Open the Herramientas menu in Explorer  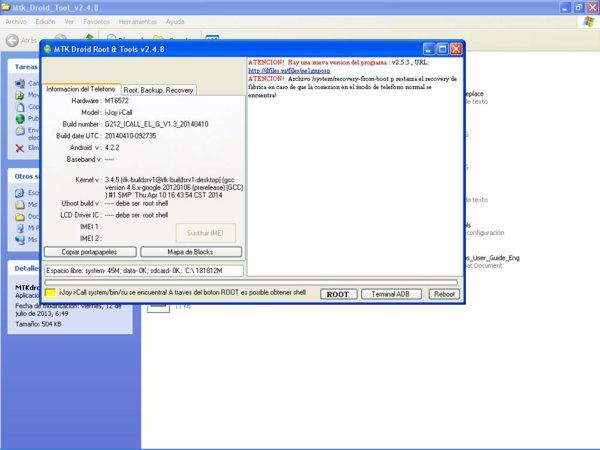pos(138,22)
